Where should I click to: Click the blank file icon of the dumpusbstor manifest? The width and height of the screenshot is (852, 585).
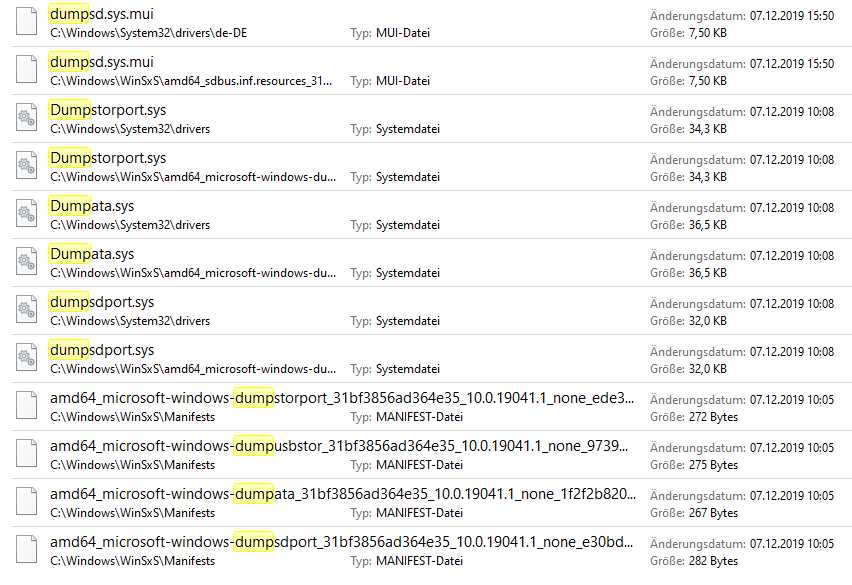[x=27, y=452]
